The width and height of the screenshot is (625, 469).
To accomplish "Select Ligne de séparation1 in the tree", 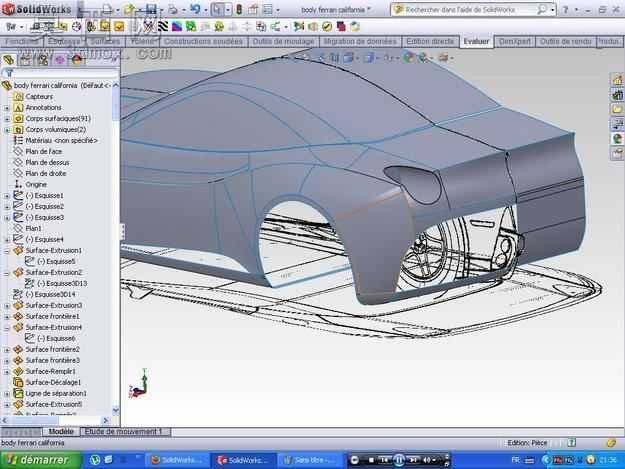I will (56, 393).
